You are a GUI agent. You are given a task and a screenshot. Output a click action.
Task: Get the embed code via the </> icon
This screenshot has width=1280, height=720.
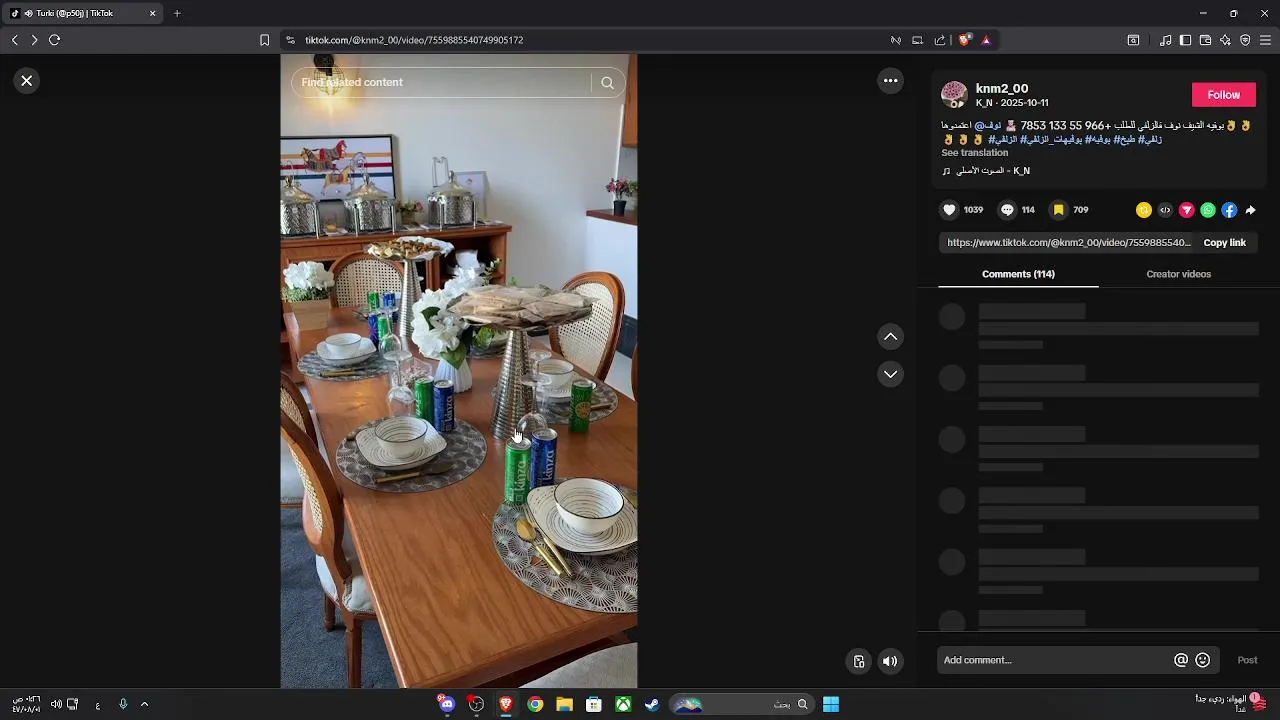tap(1165, 210)
